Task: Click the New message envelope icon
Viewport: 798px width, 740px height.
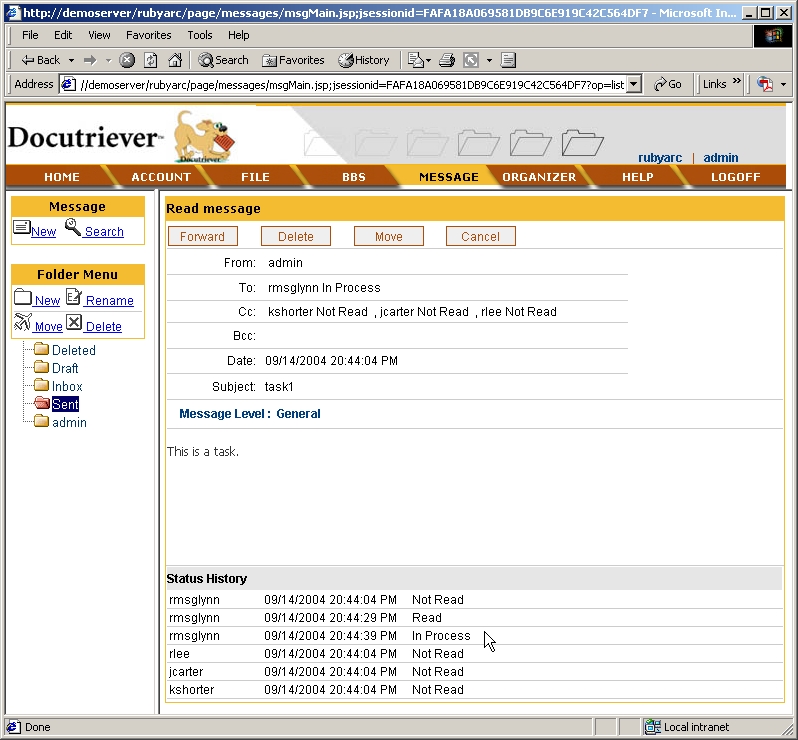Action: coord(21,228)
